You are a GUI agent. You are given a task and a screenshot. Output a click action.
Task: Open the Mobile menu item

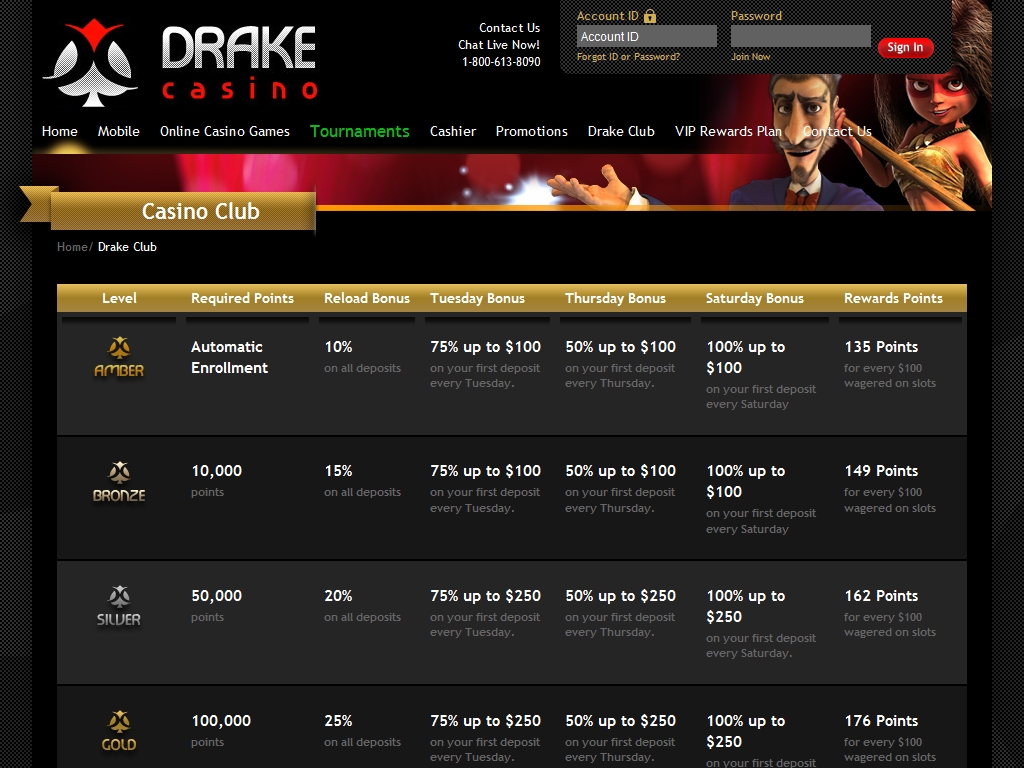coord(119,131)
